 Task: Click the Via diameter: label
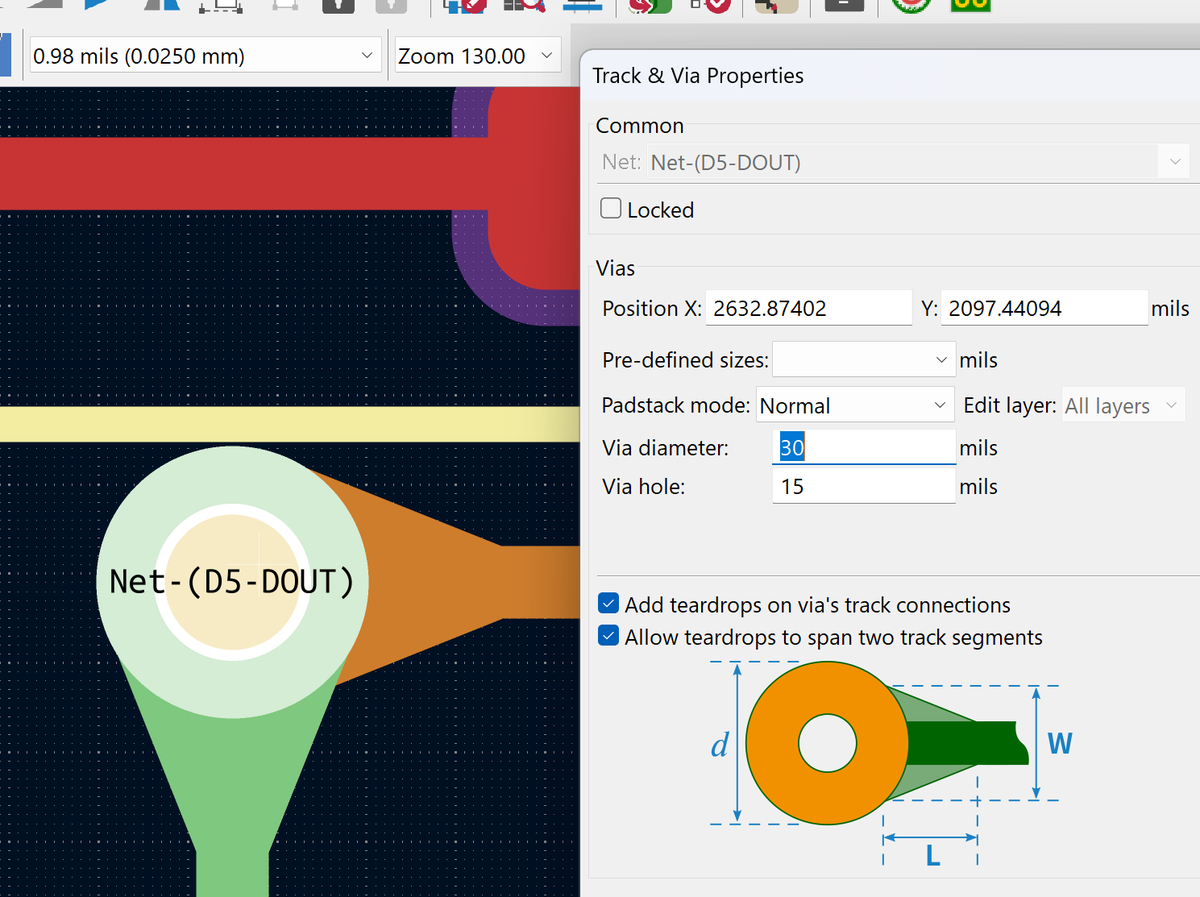click(x=665, y=448)
